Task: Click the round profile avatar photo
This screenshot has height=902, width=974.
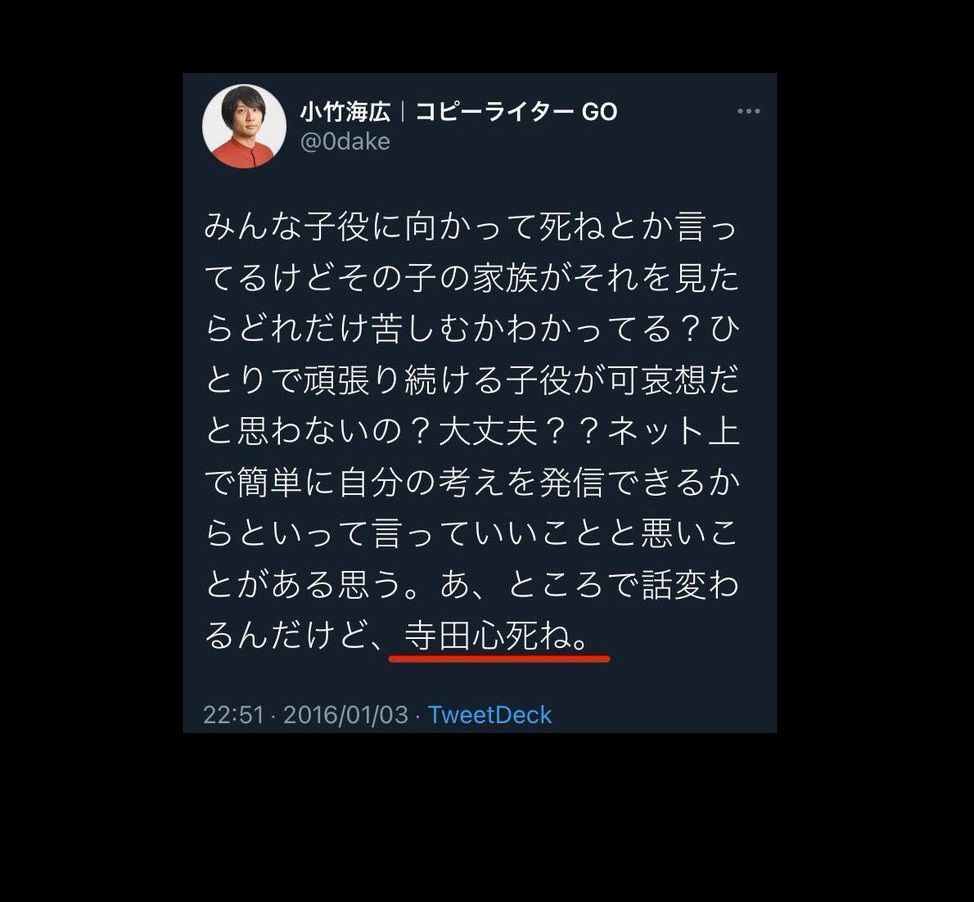Action: tap(244, 126)
